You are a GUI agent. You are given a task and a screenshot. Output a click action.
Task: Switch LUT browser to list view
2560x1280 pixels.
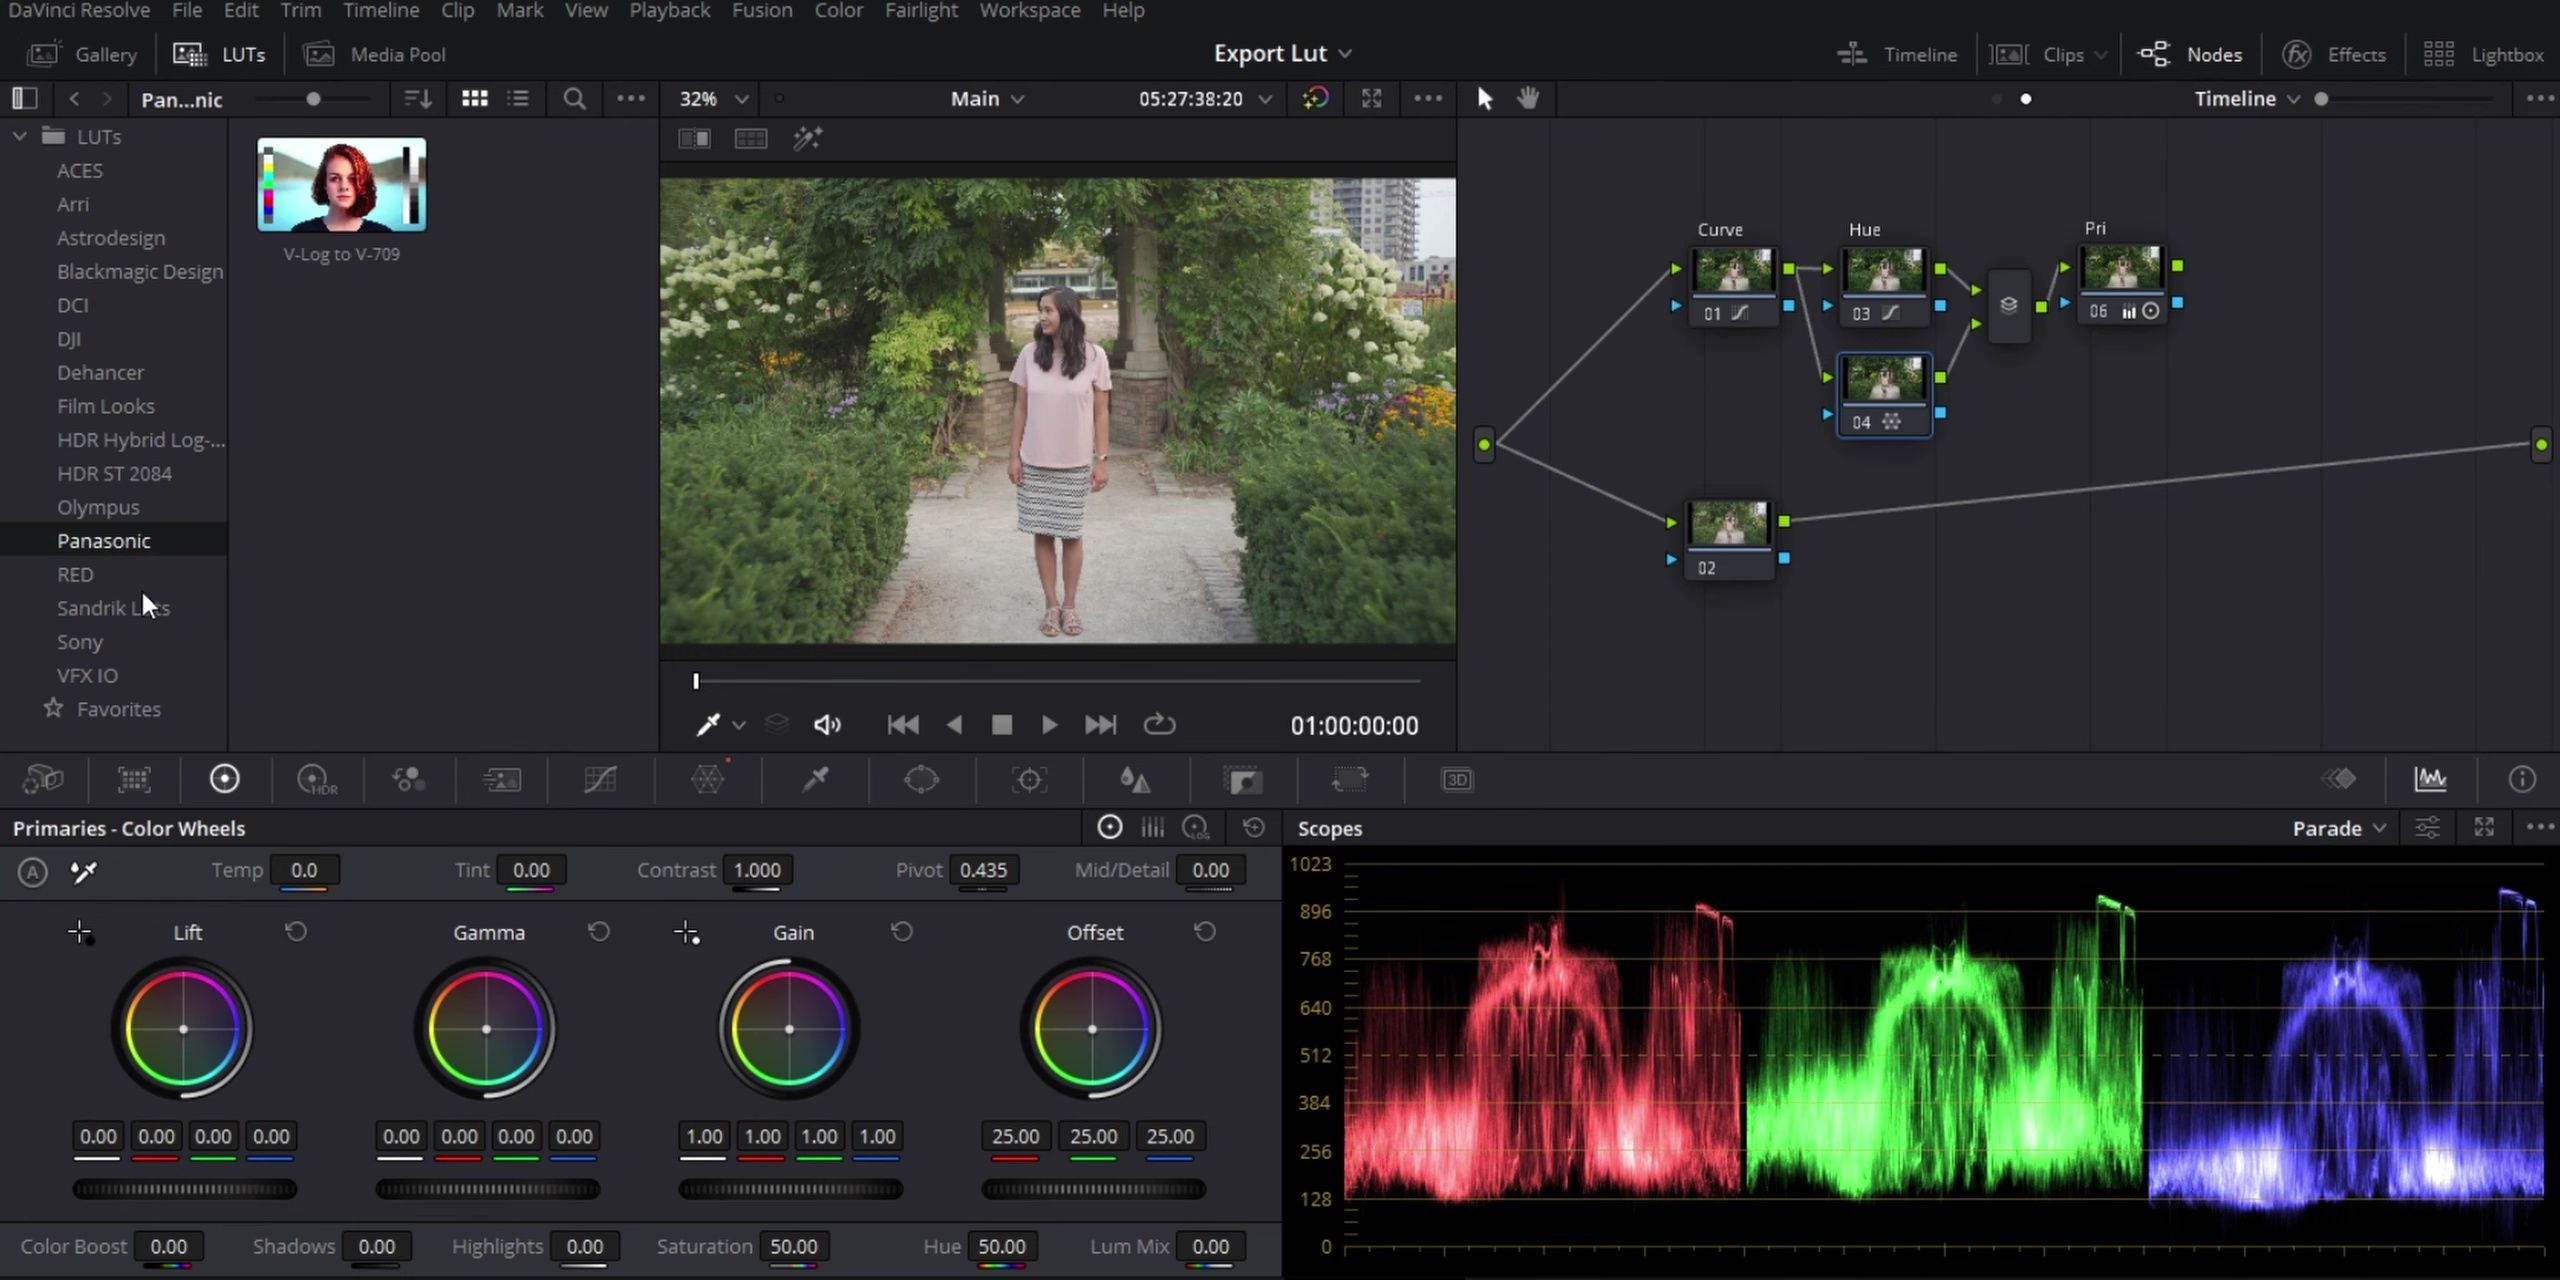pyautogui.click(x=518, y=98)
